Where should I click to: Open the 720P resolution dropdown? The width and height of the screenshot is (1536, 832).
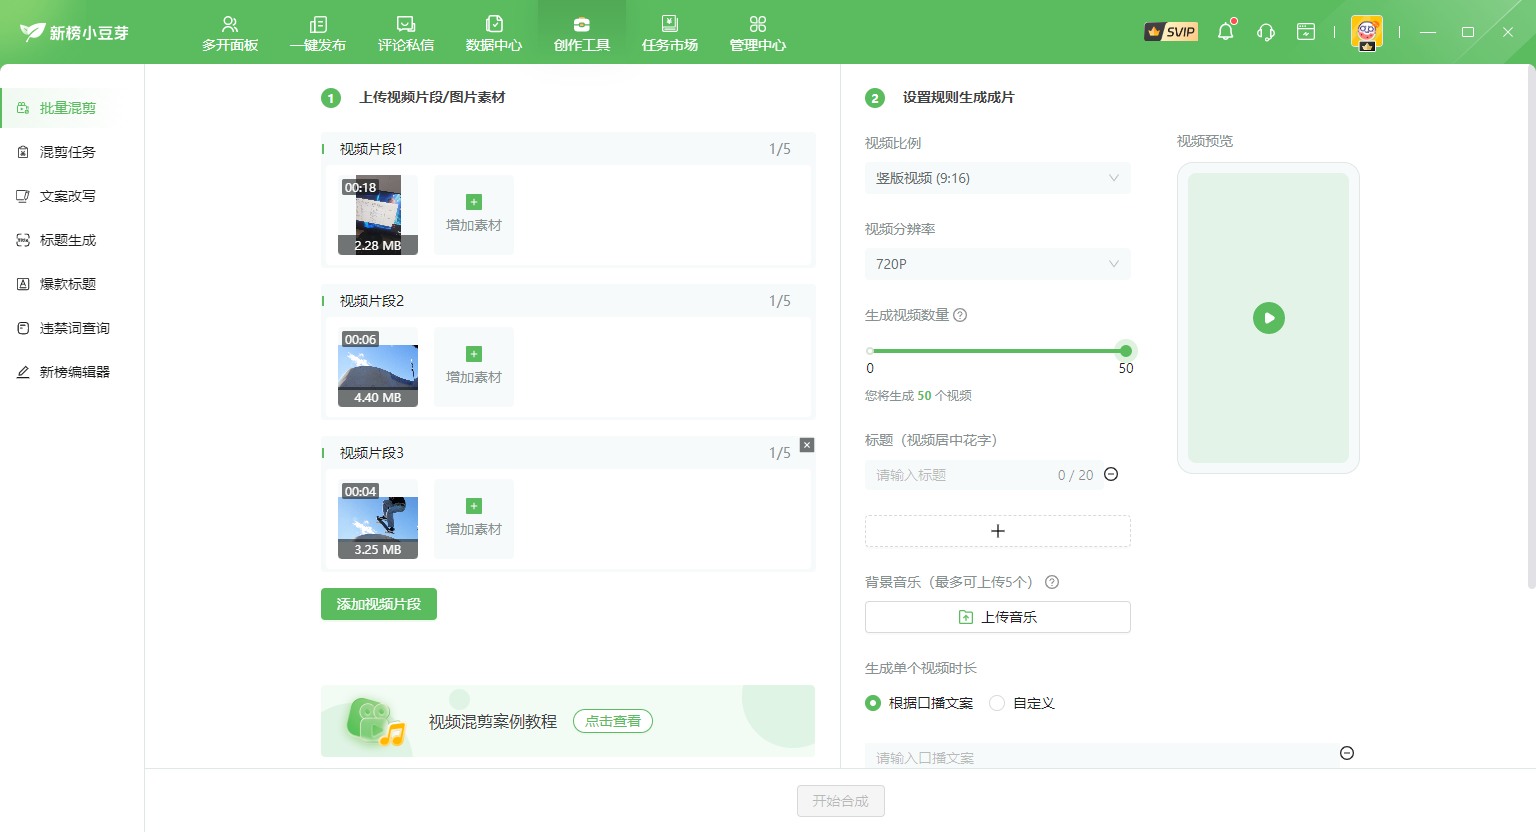[x=997, y=264]
